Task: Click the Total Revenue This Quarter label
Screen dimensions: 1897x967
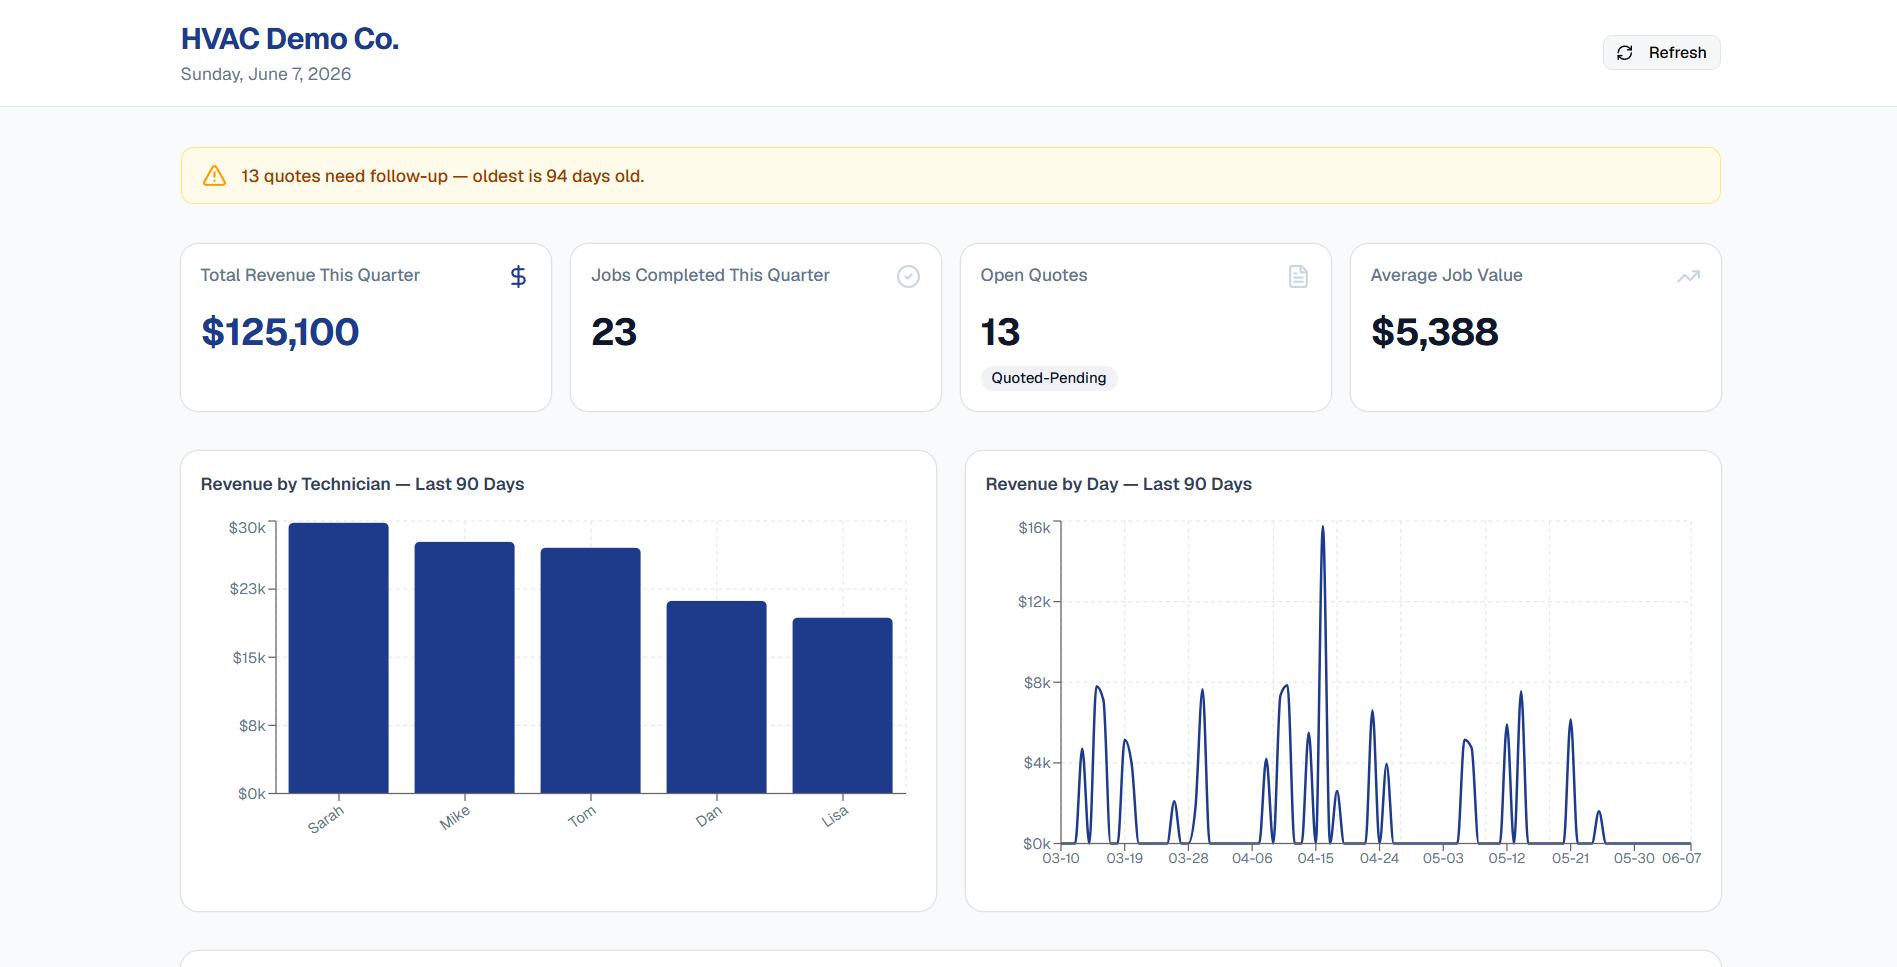Action: point(310,275)
